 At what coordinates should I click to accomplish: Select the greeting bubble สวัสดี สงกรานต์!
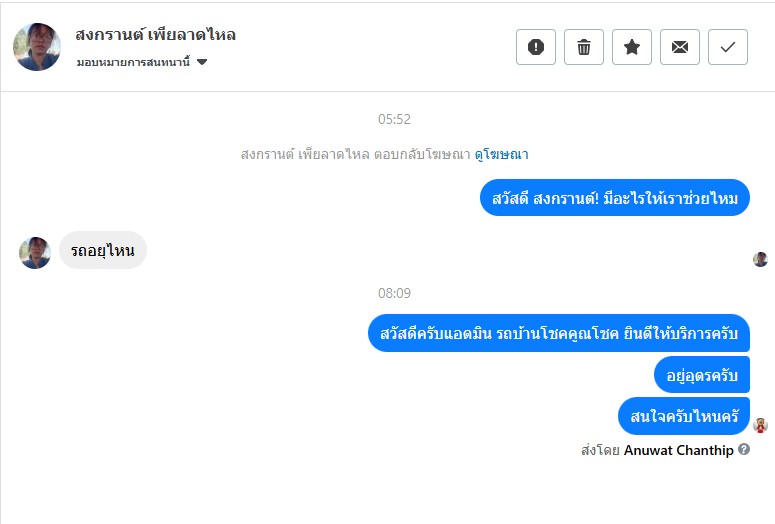click(x=615, y=198)
